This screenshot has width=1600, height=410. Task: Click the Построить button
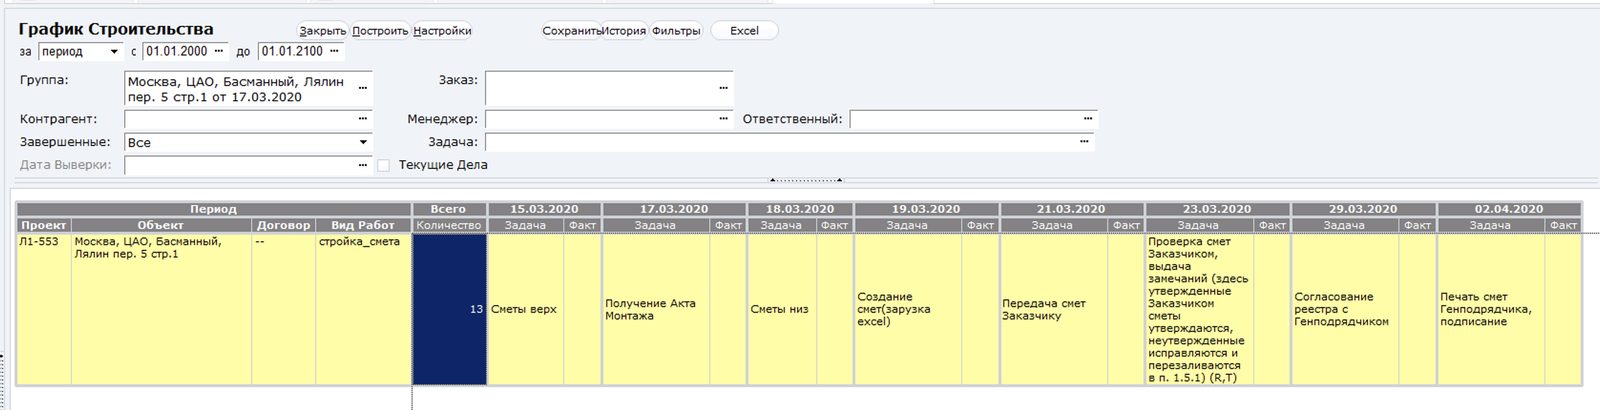click(380, 31)
